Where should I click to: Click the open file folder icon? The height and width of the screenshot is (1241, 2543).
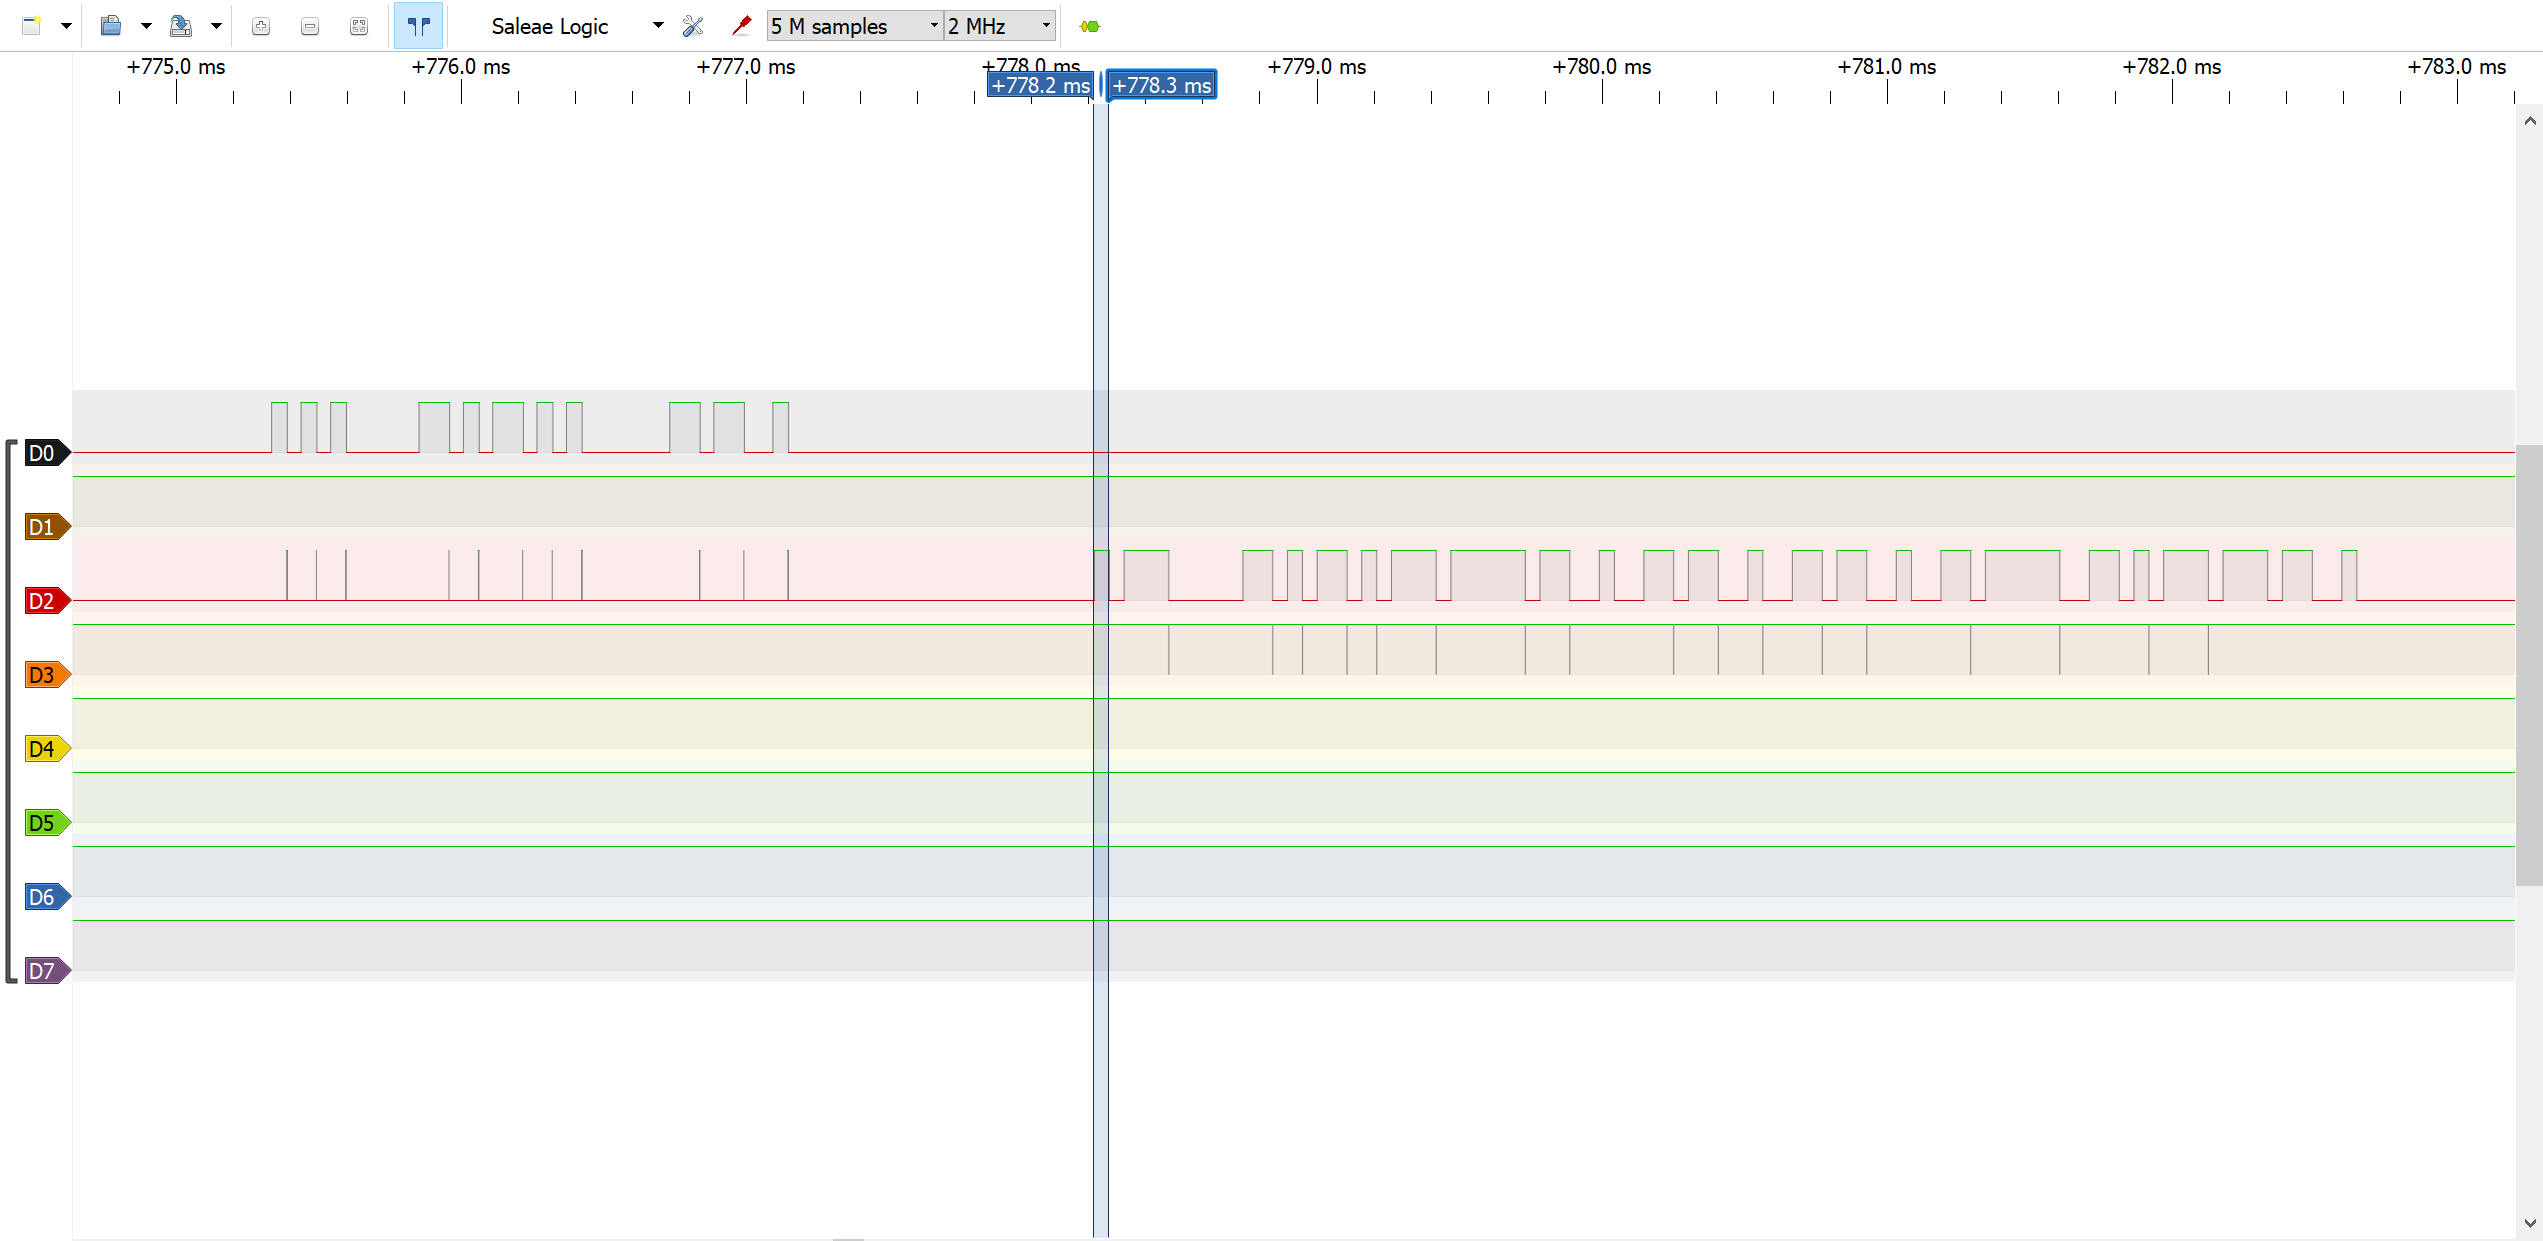(111, 26)
